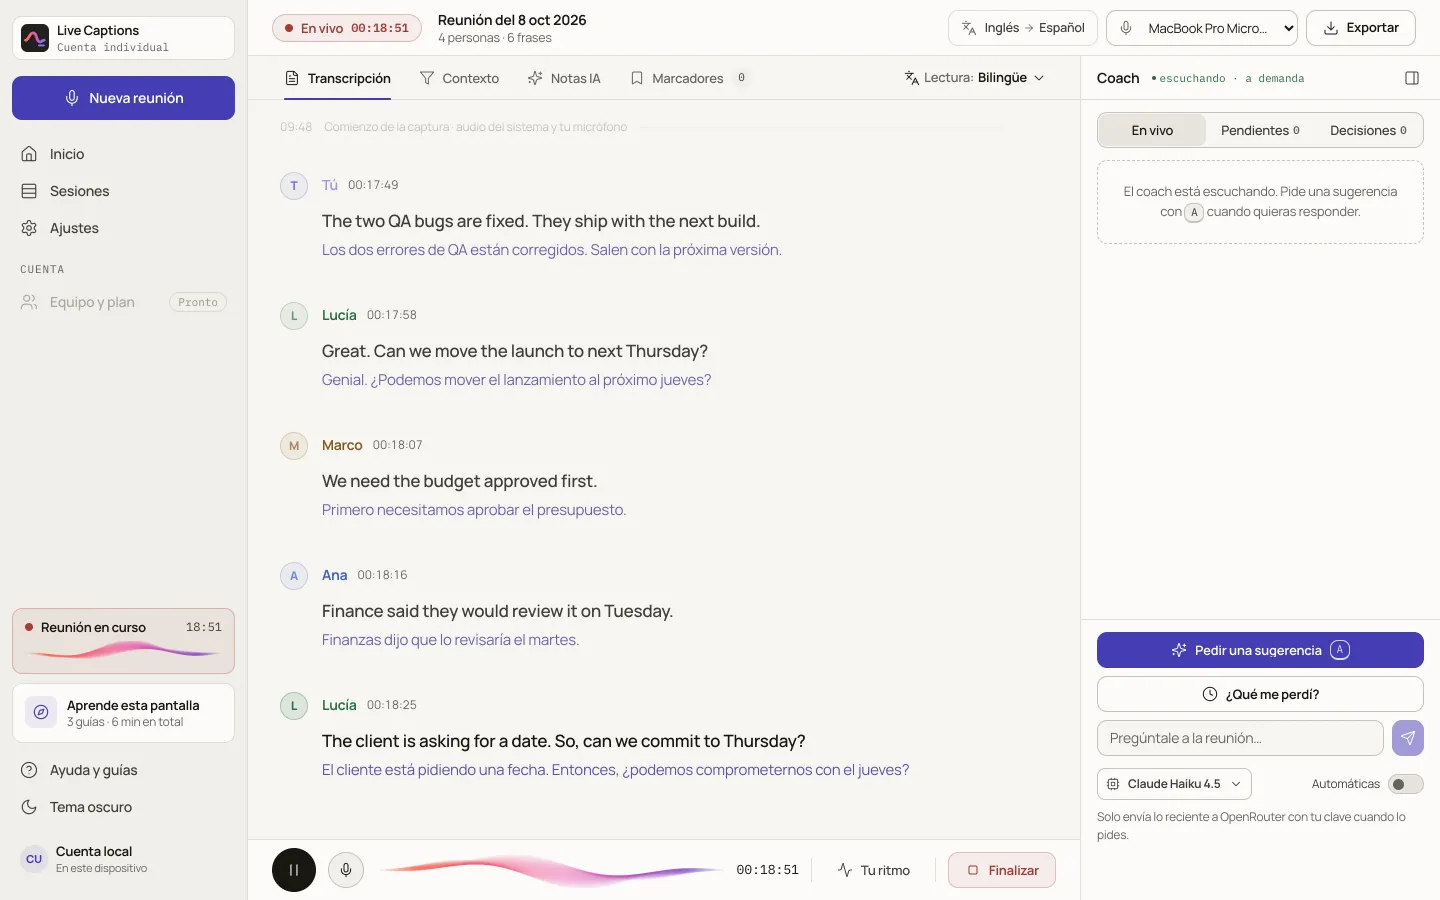The height and width of the screenshot is (900, 1440).
Task: Open the Tu ritmo control
Action: coord(874,870)
